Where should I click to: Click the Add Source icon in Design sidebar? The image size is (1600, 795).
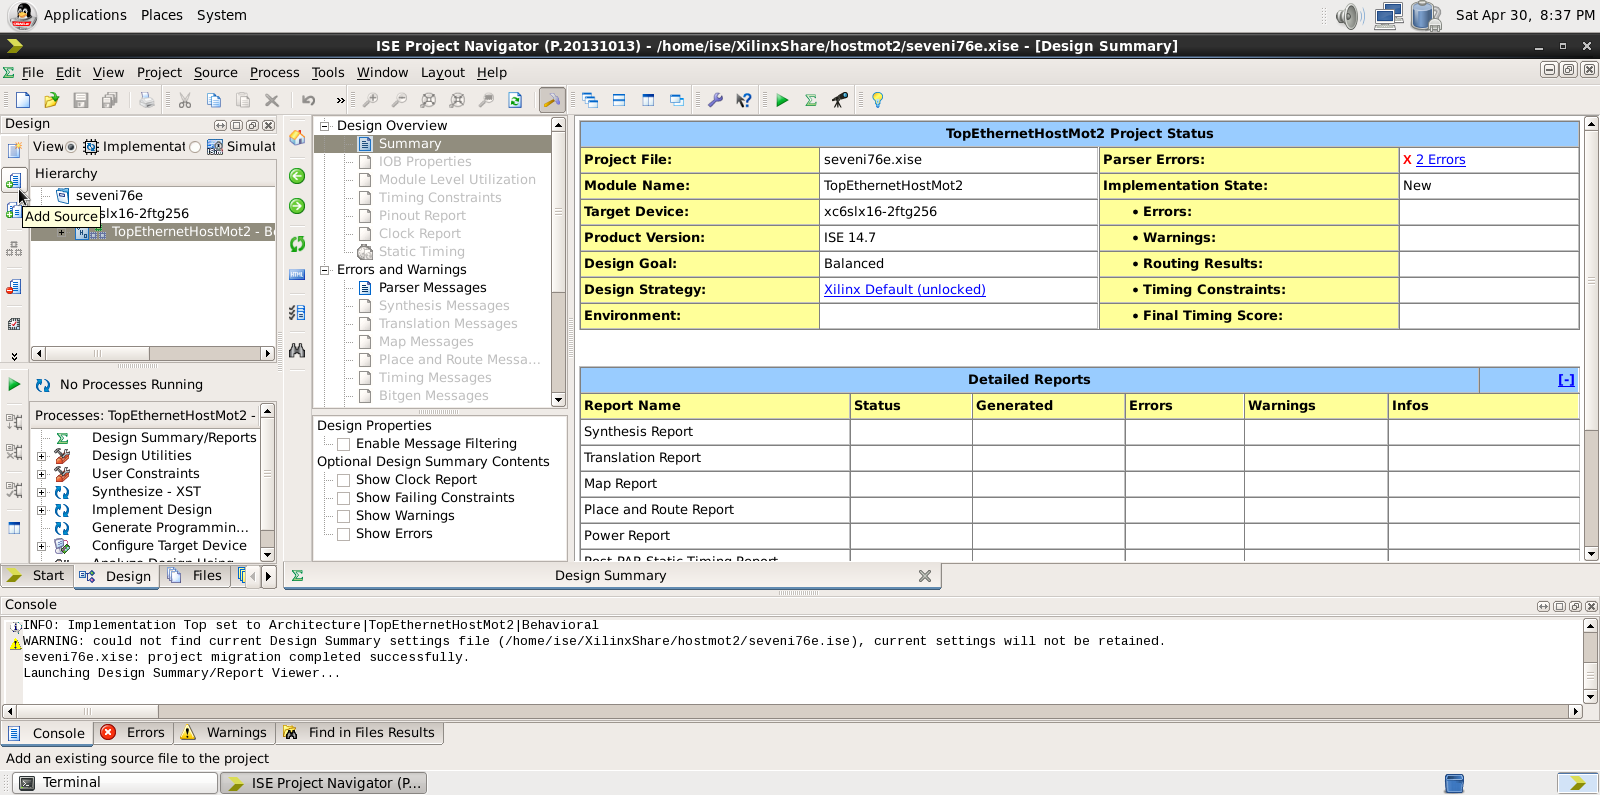point(14,180)
